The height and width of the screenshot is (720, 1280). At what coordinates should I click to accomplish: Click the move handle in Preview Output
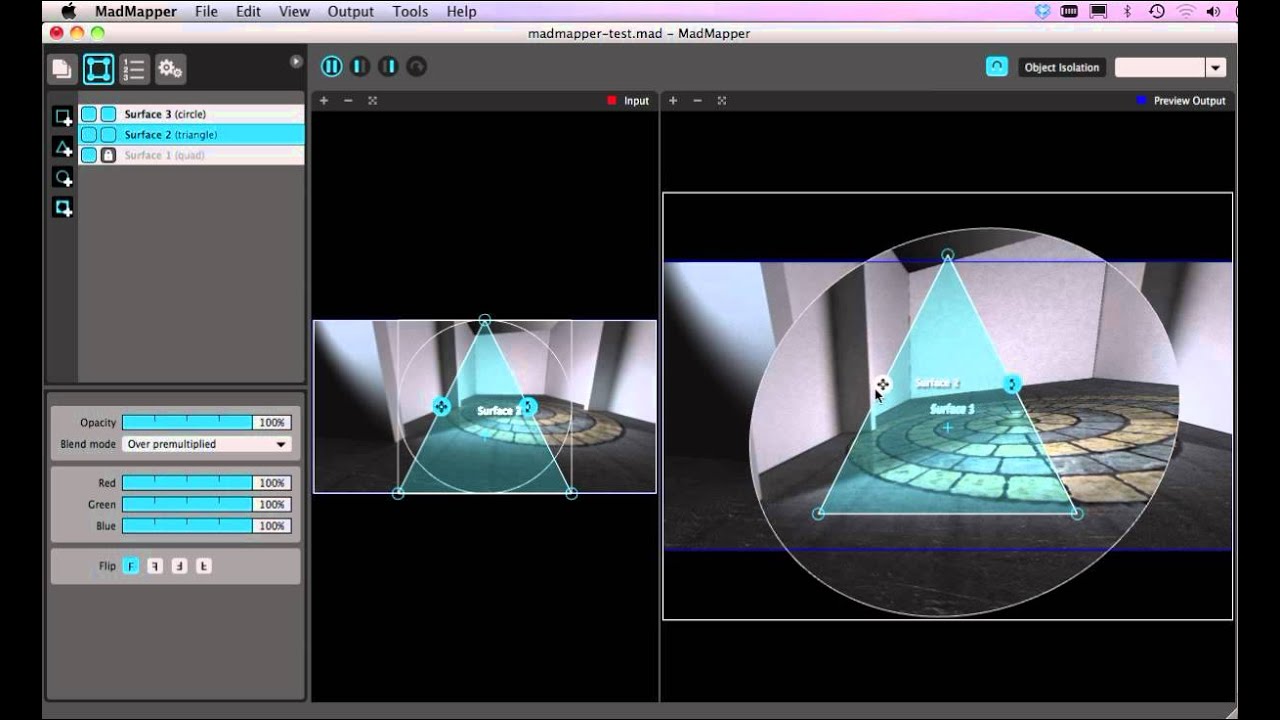pyautogui.click(x=882, y=384)
